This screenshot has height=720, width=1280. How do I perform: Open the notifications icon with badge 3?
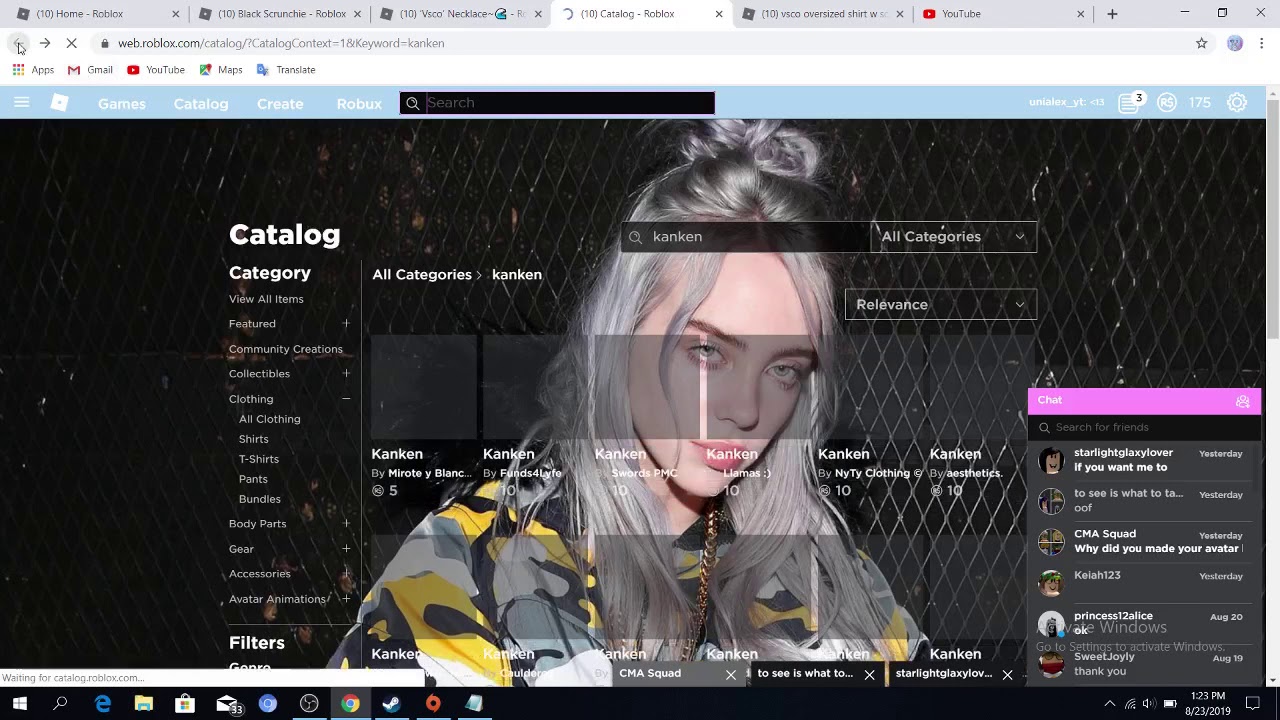pos(1130,102)
